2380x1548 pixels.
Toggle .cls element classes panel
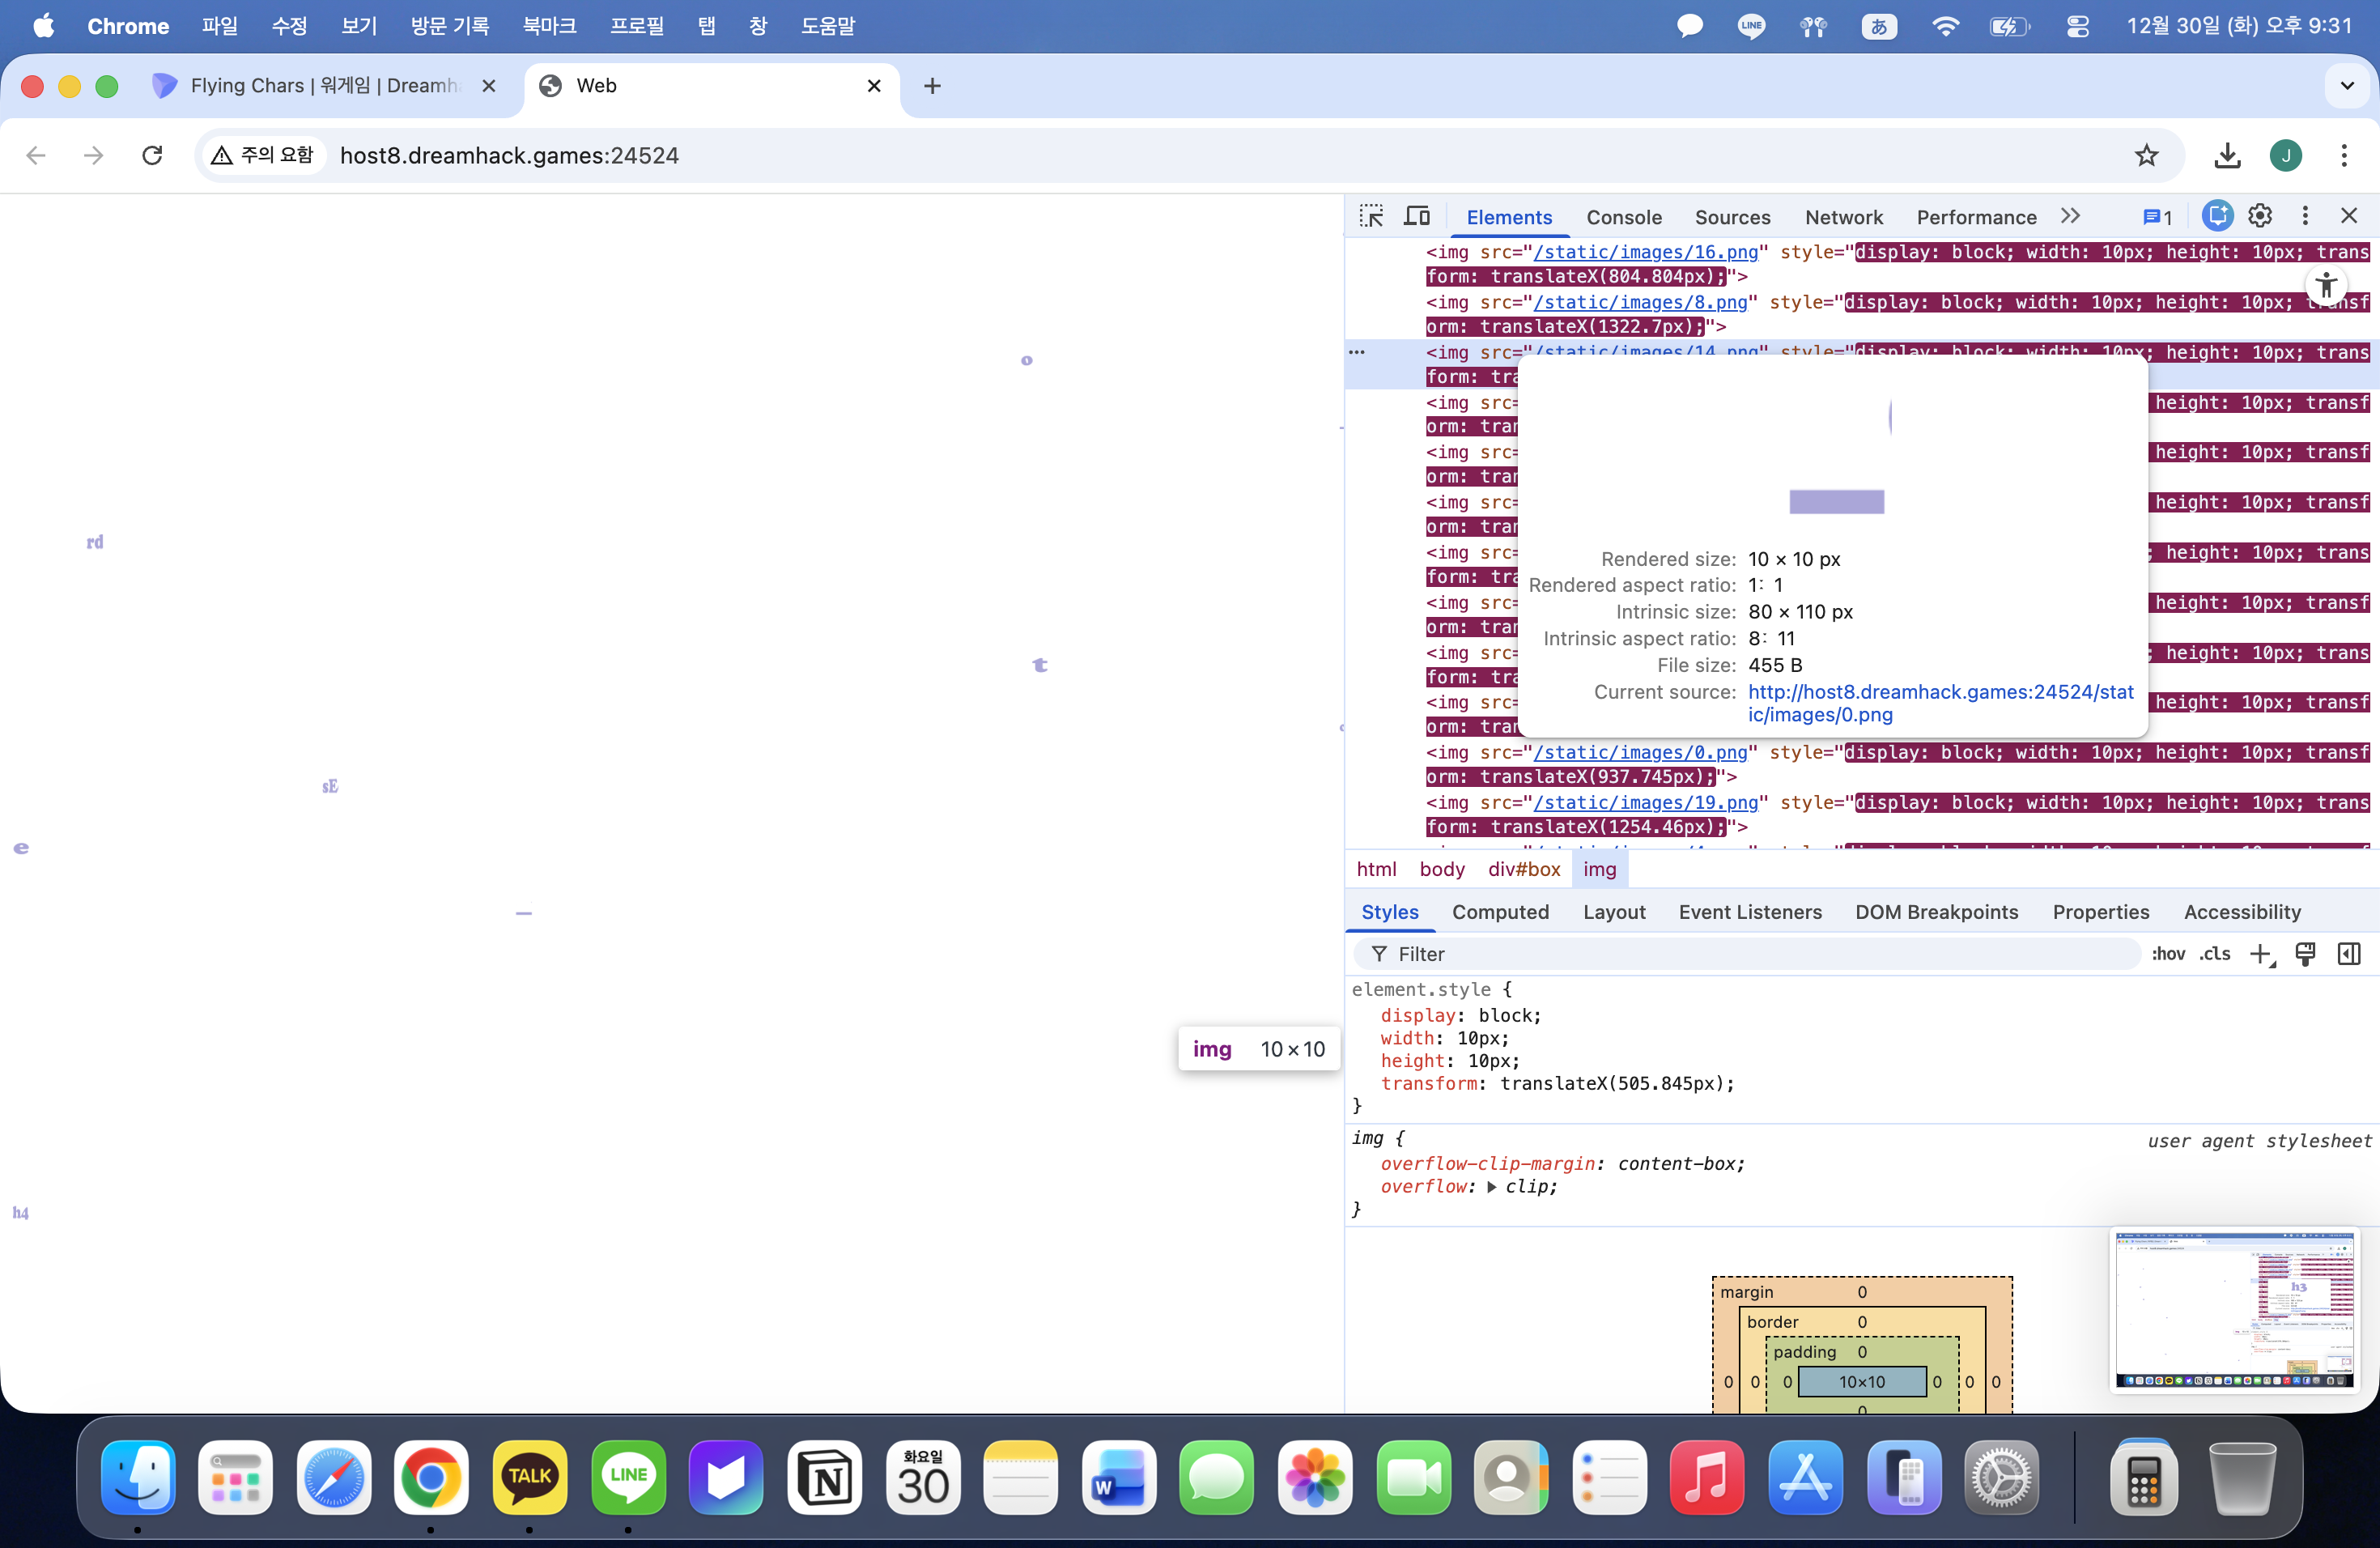(2215, 954)
